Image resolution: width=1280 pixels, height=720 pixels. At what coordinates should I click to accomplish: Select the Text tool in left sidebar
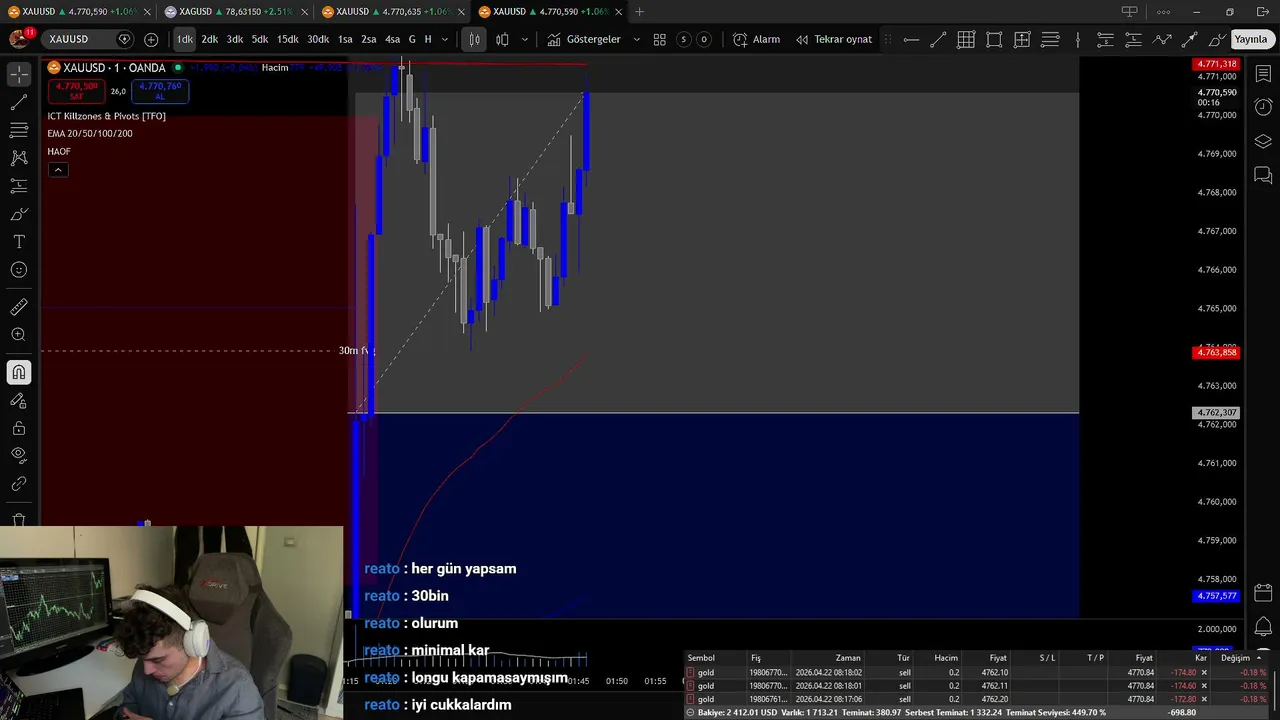19,242
